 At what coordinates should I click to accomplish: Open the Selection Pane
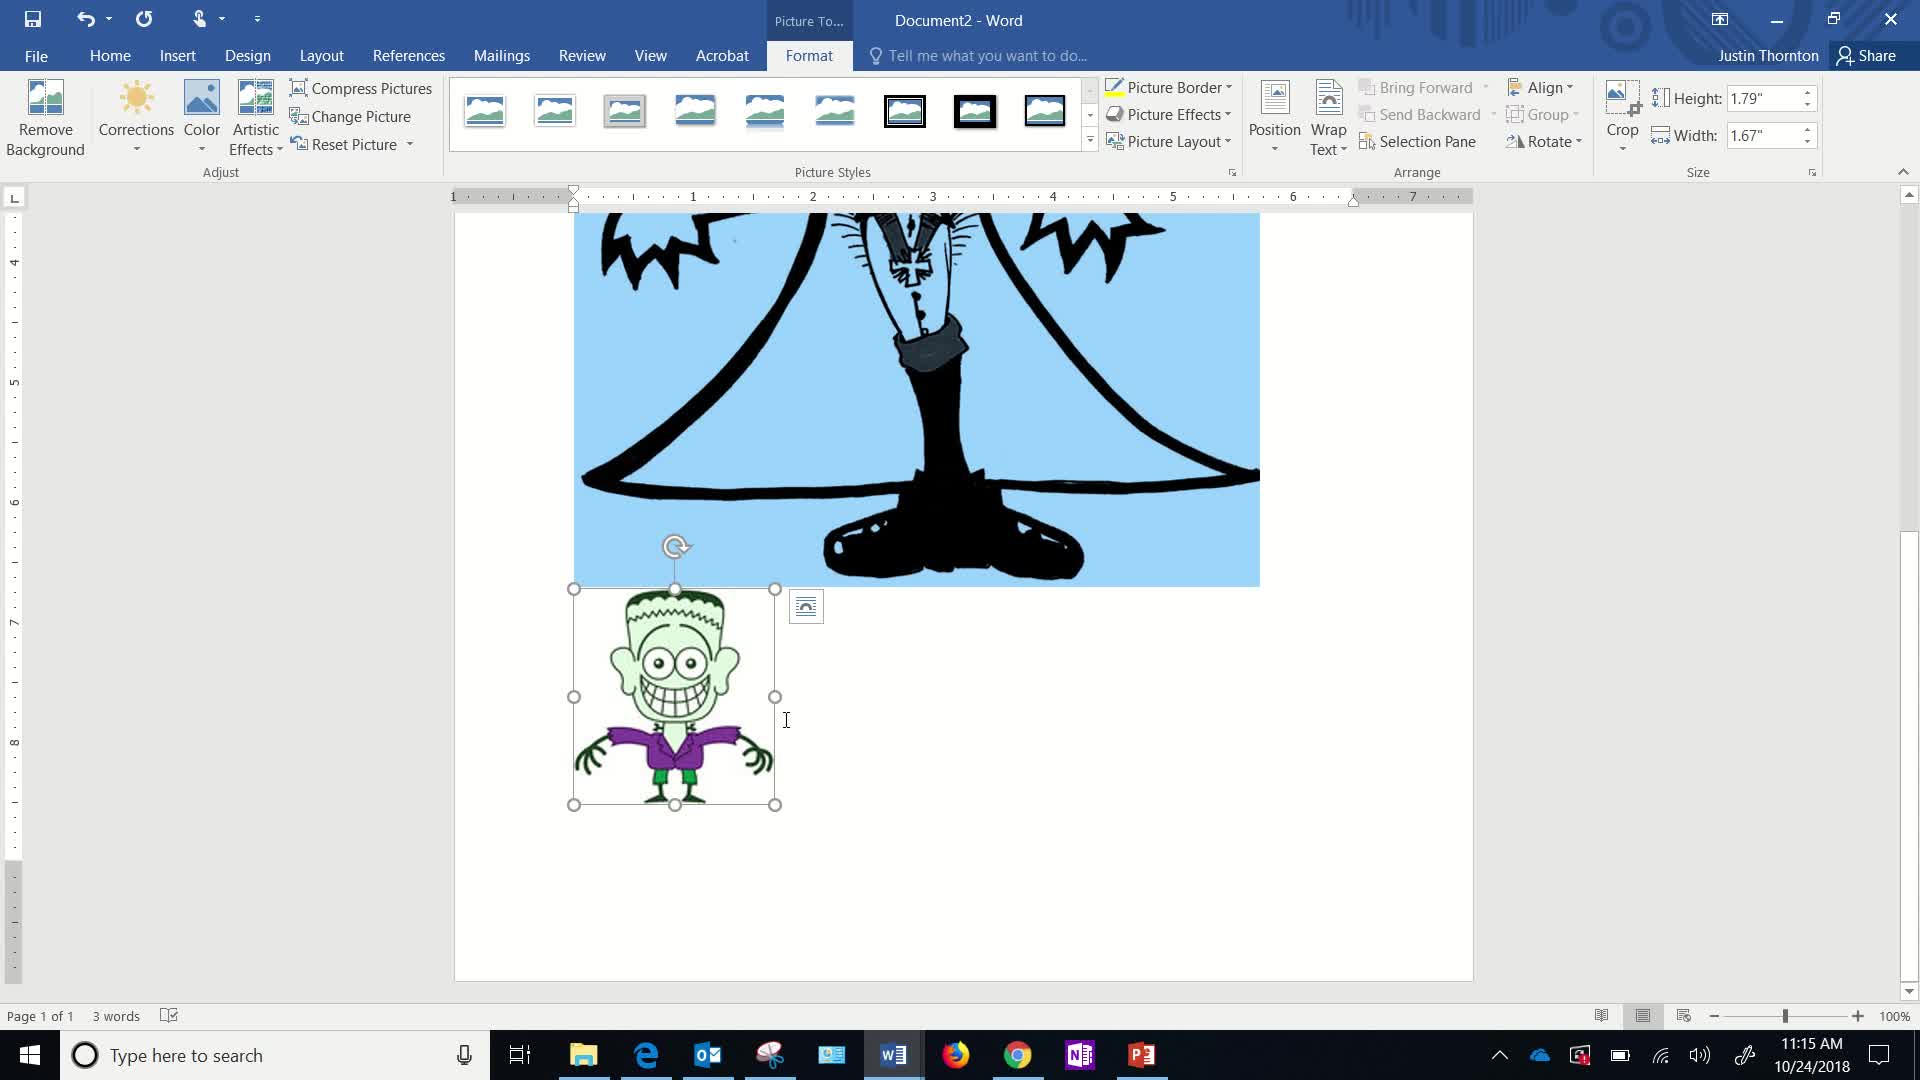coord(1417,142)
